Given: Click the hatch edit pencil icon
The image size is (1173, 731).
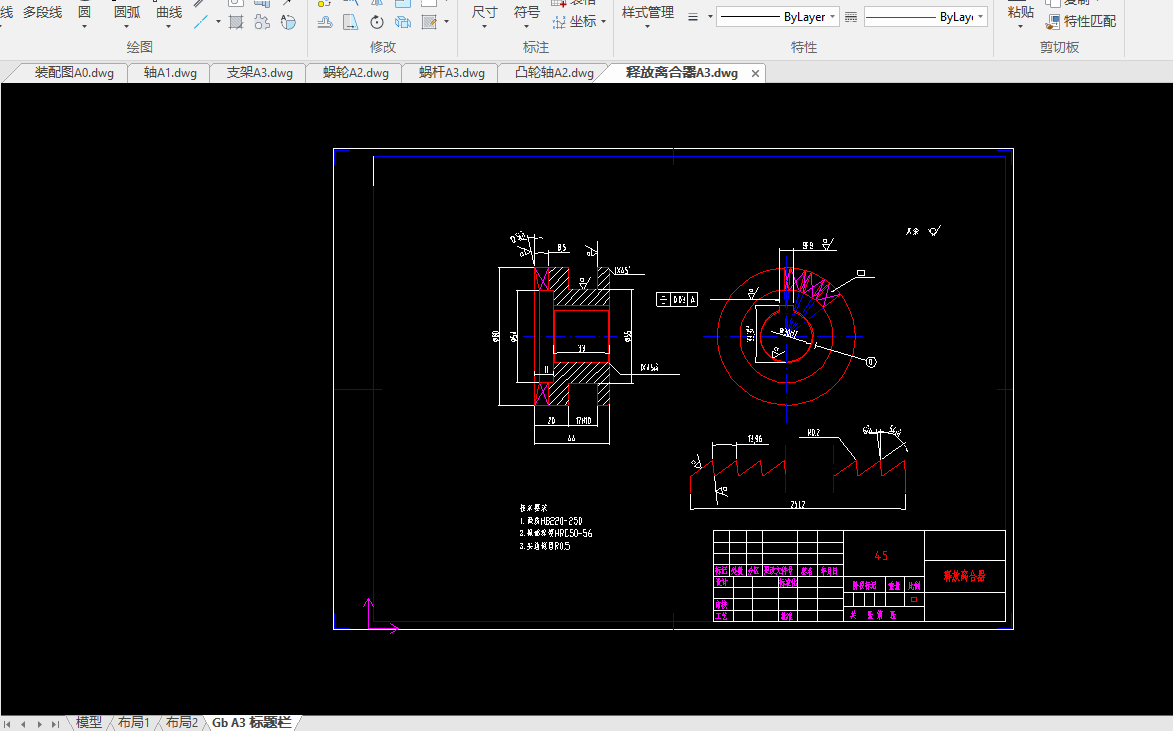Looking at the screenshot, I should tap(429, 22).
